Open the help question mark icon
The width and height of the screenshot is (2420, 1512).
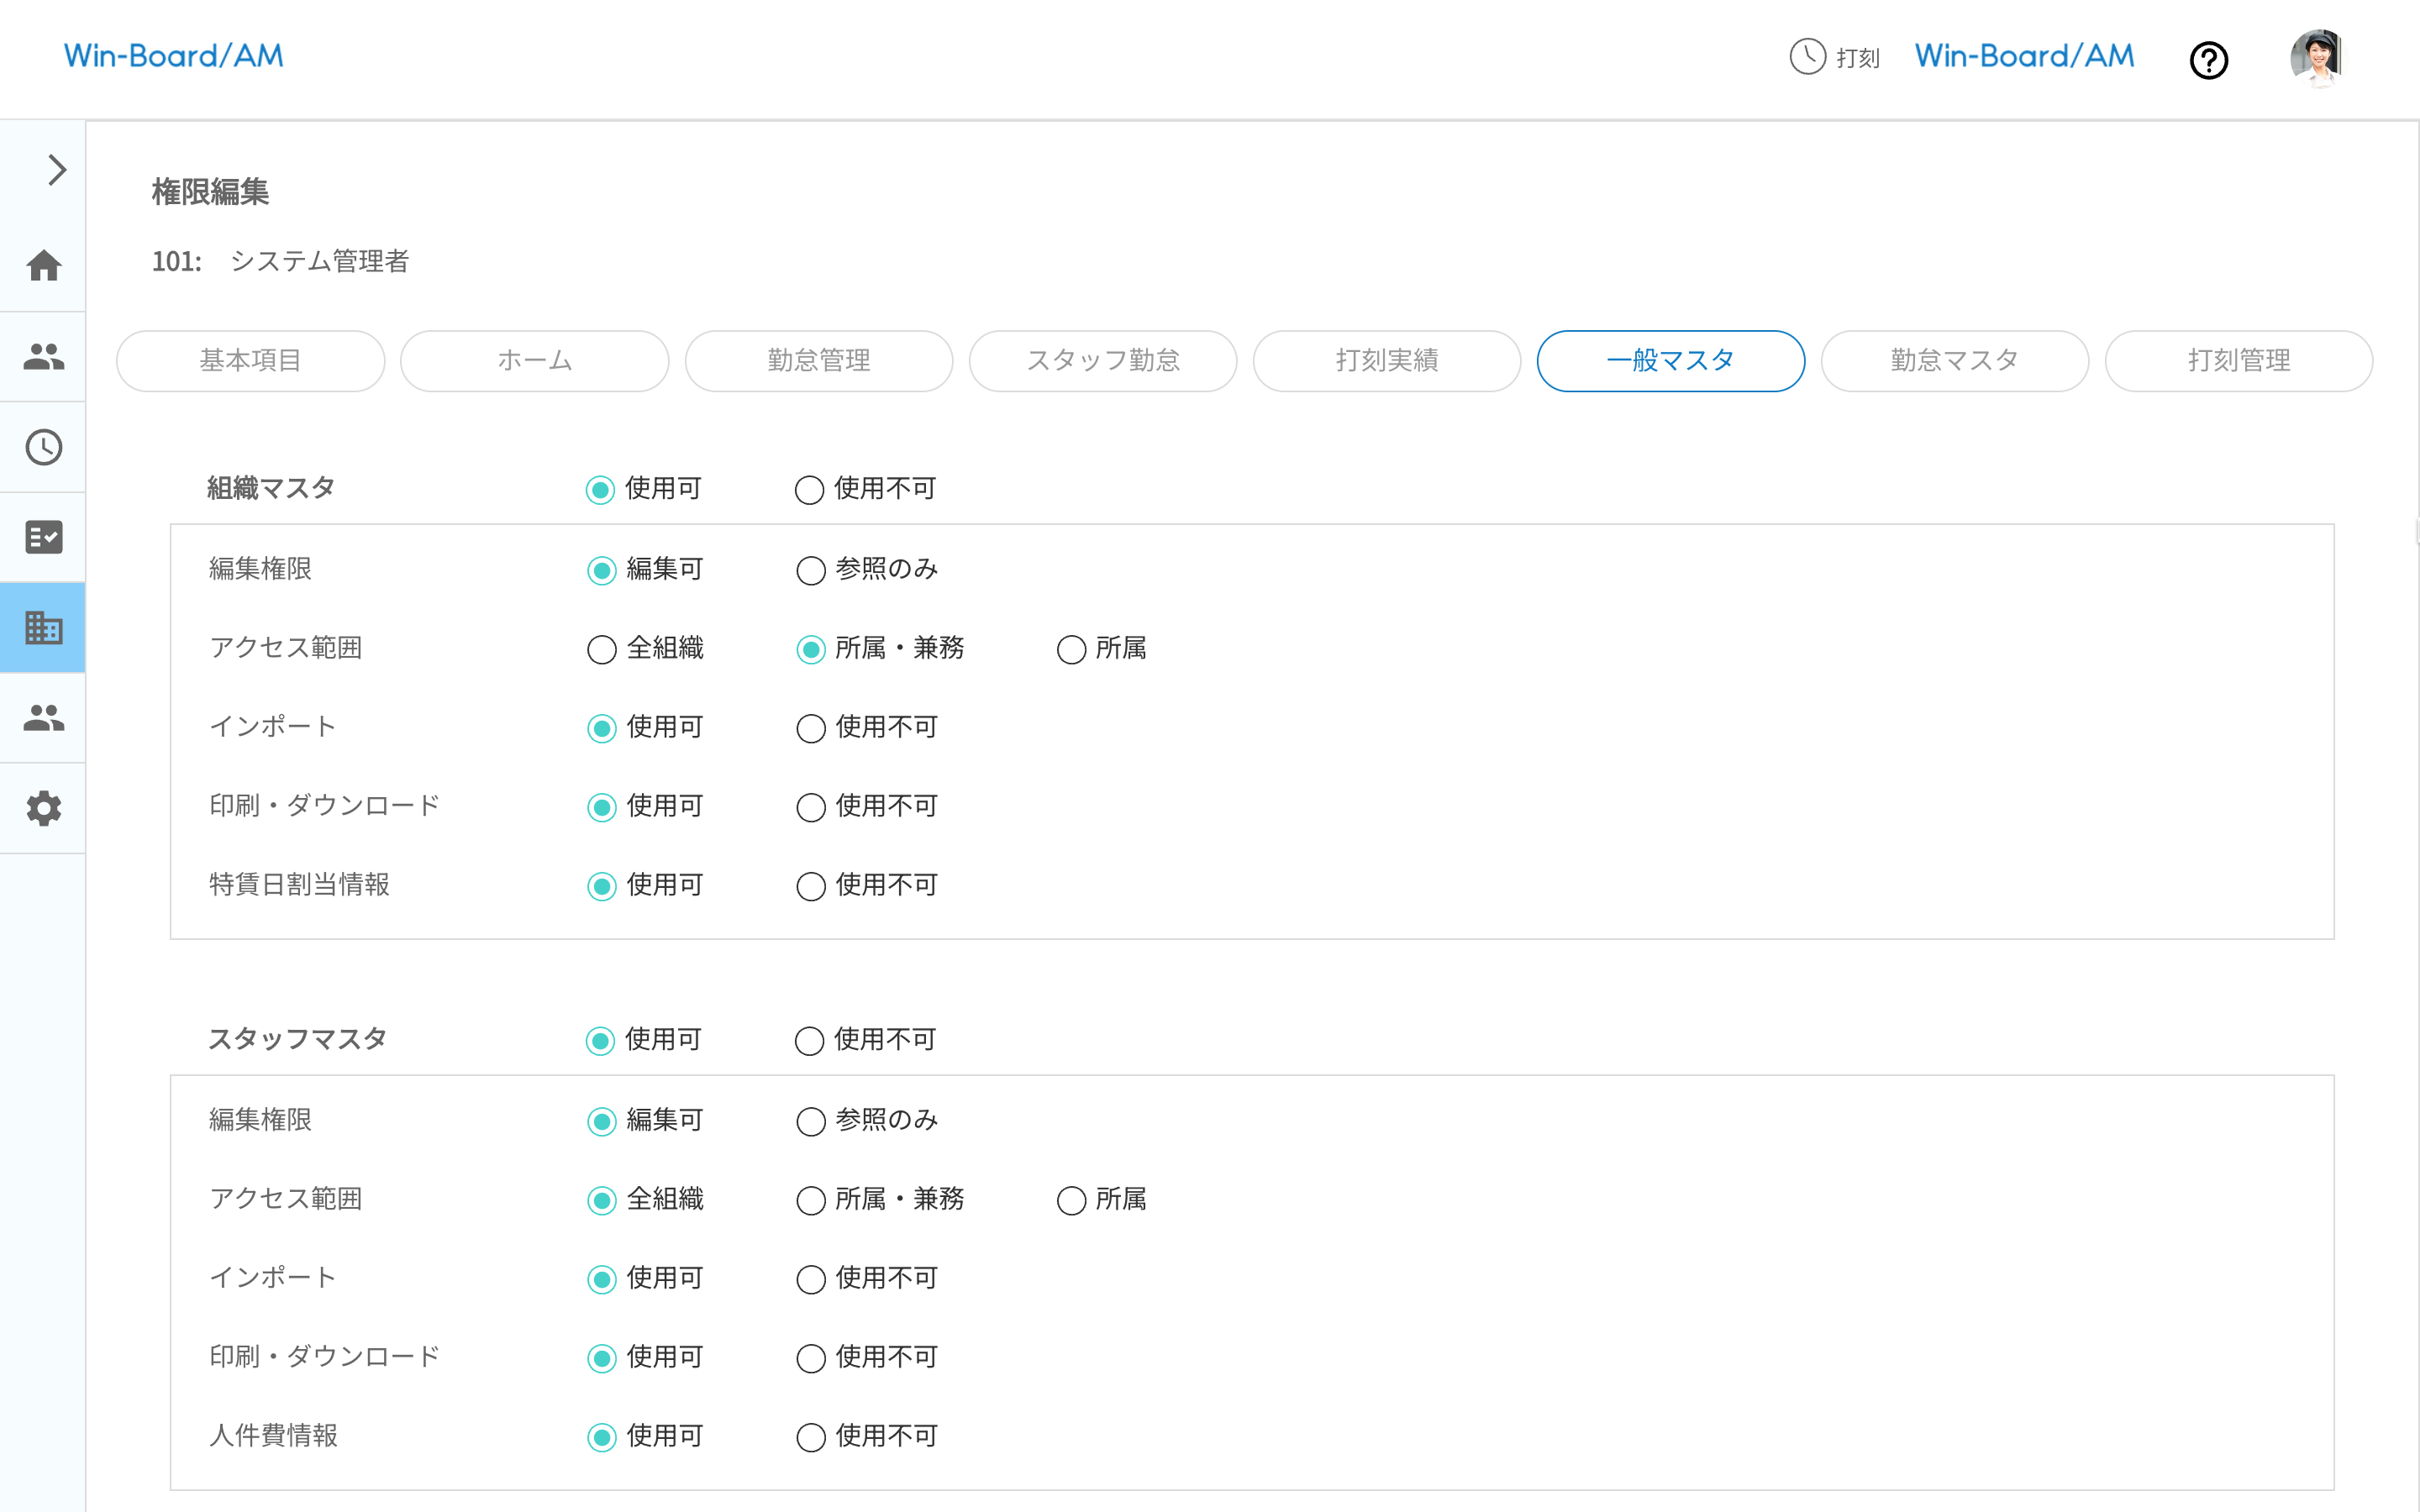click(x=2208, y=60)
